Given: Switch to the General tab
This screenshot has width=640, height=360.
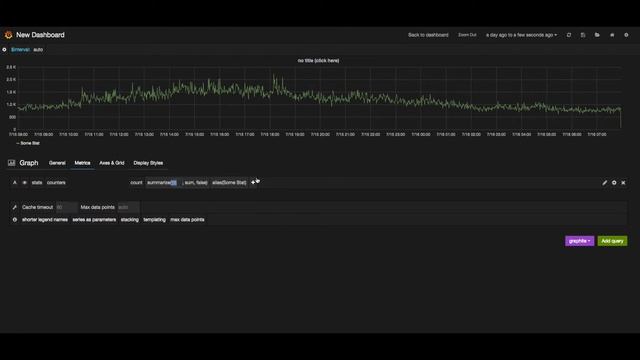Looking at the screenshot, I should click(57, 163).
